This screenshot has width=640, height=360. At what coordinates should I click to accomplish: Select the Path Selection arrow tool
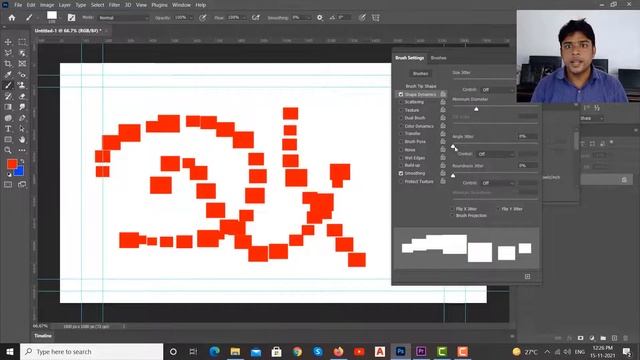(22, 129)
